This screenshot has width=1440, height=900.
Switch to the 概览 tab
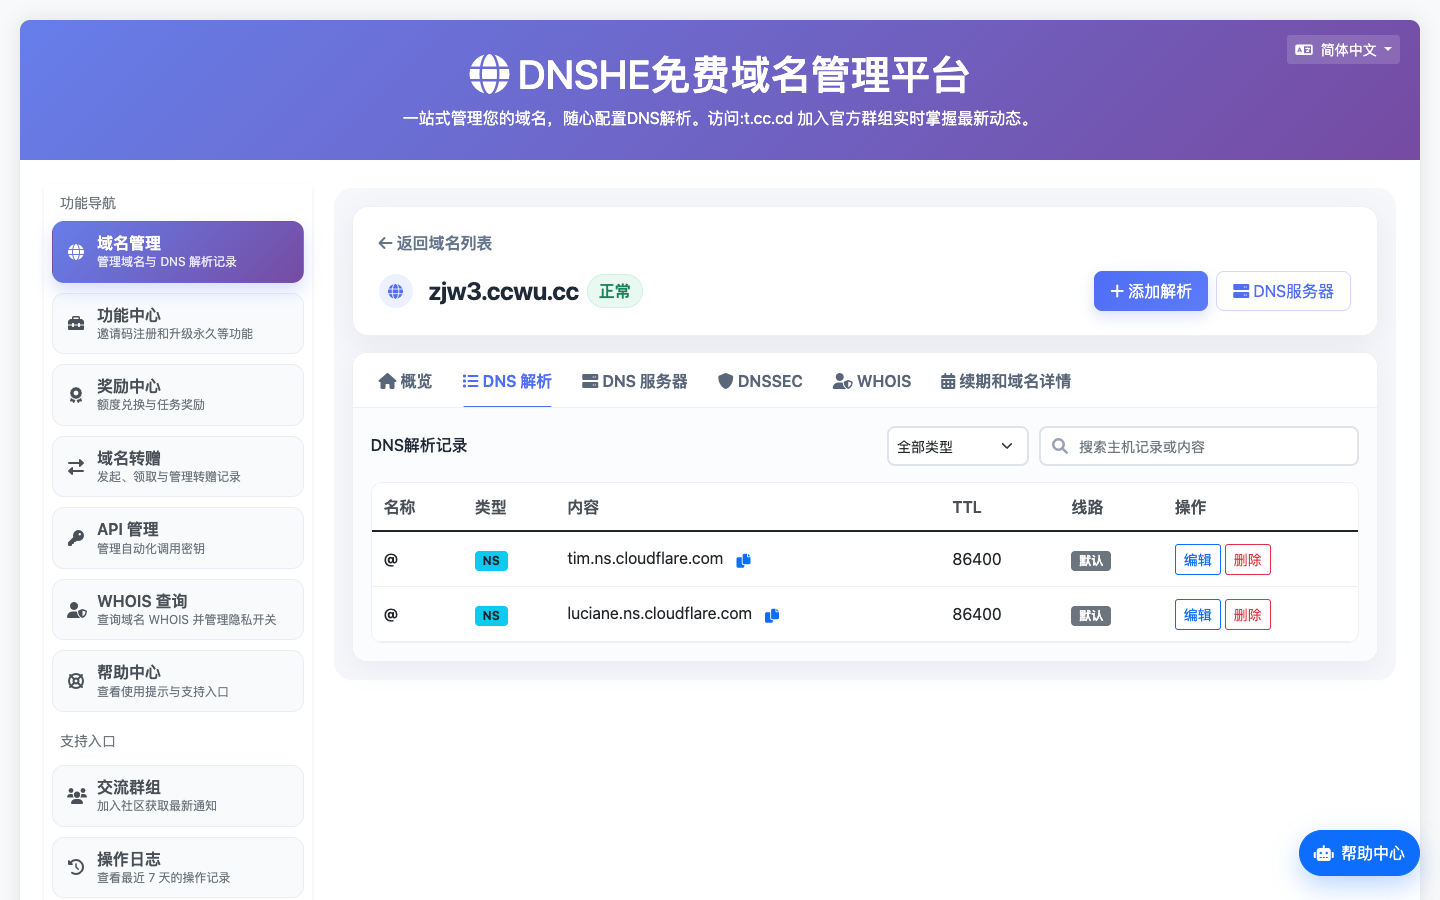405,381
